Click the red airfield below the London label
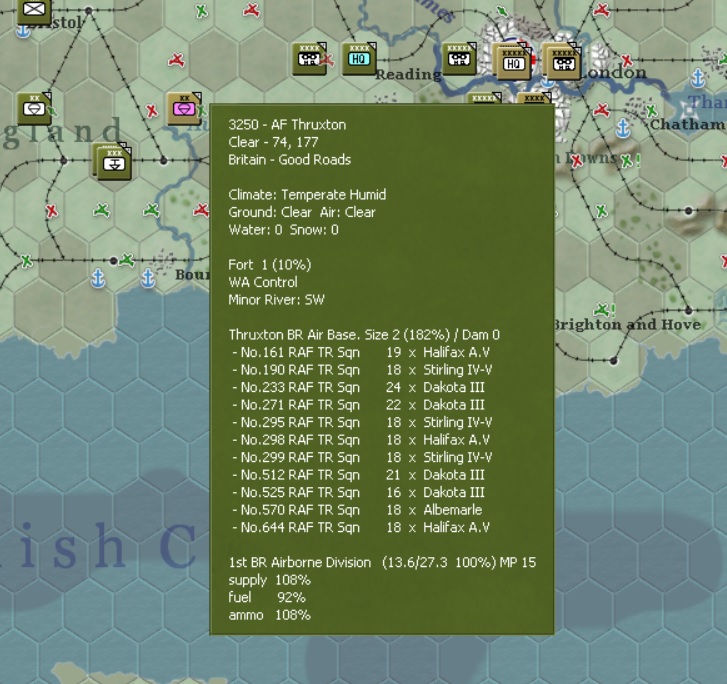The height and width of the screenshot is (684, 727). [x=601, y=110]
